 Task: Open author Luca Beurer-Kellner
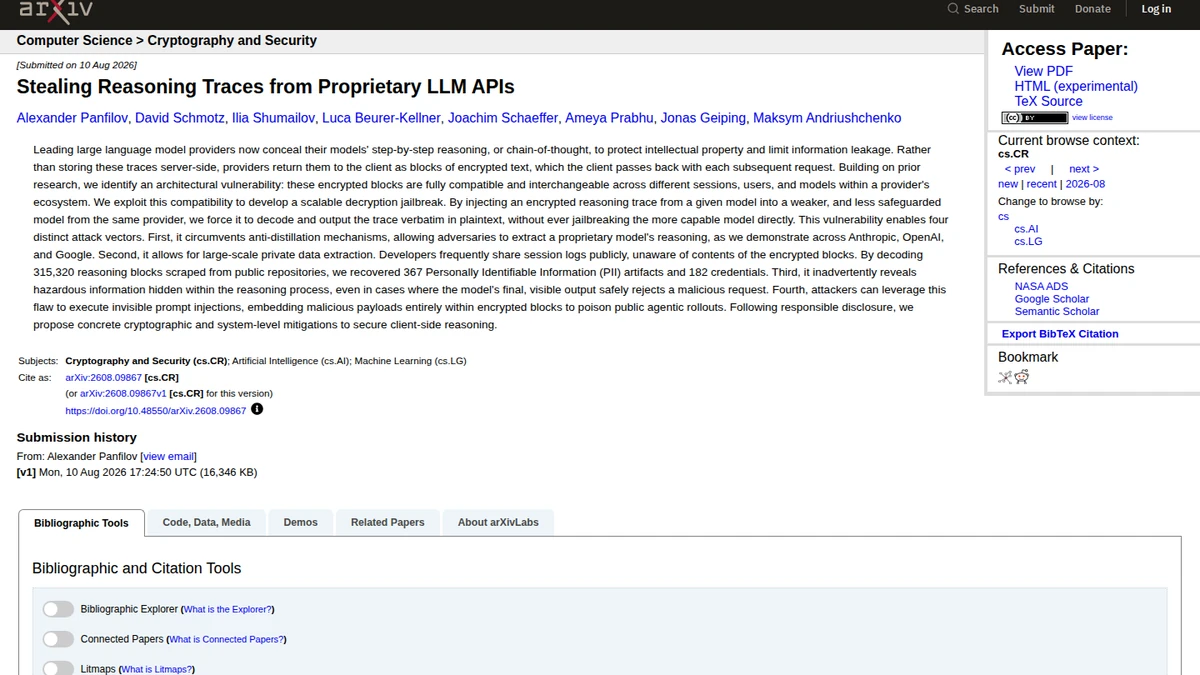coord(381,118)
